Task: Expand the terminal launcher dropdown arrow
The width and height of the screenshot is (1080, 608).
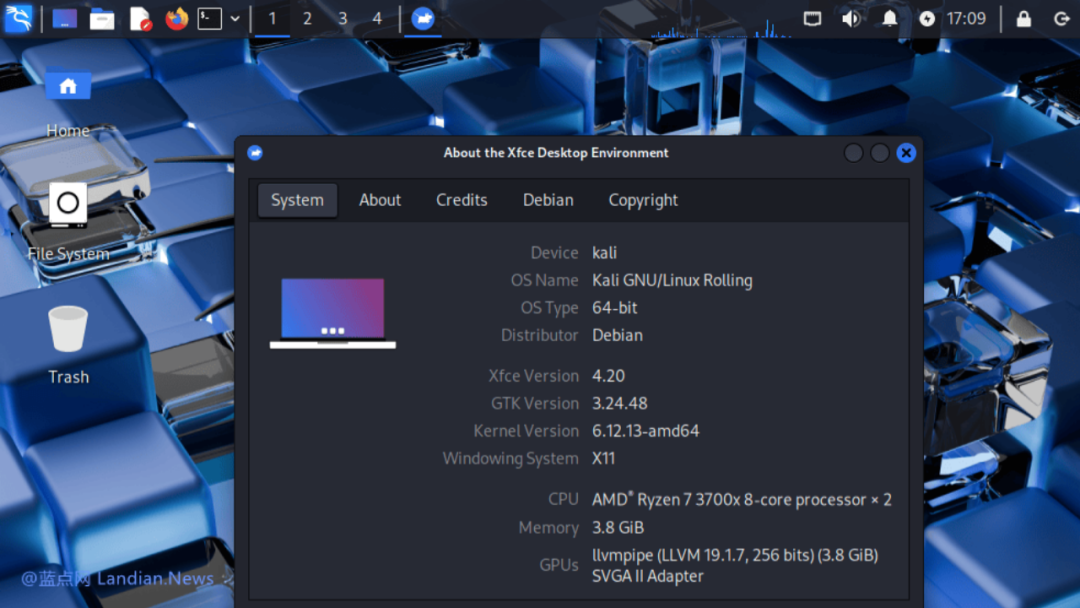Action: point(235,19)
